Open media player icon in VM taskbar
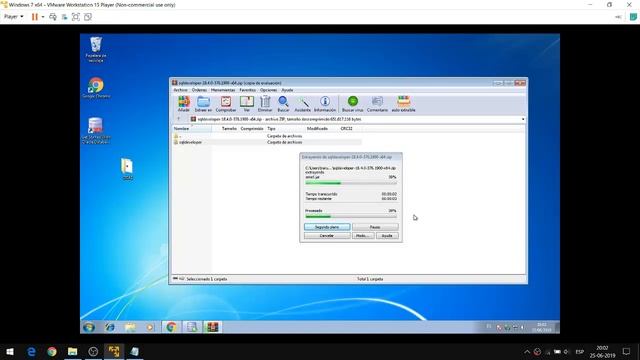 coord(150,327)
